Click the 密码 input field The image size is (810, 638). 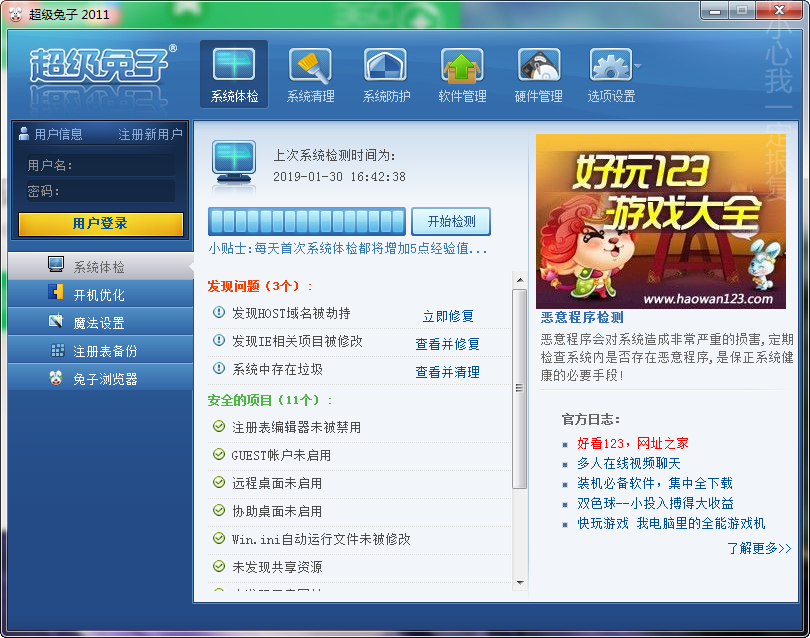tap(101, 191)
